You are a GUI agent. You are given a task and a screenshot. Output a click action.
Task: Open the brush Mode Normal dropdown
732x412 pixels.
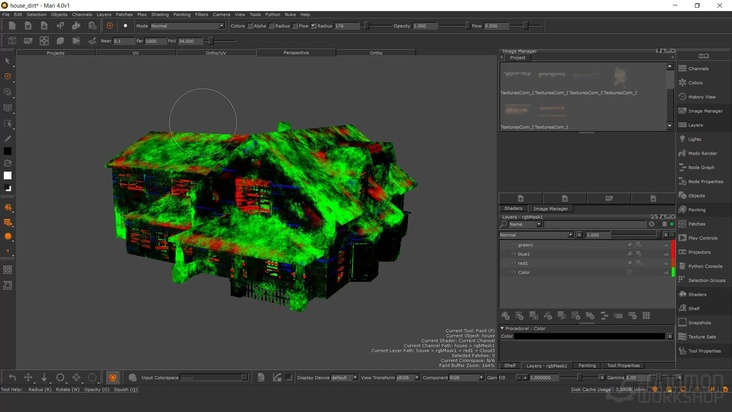tap(187, 26)
